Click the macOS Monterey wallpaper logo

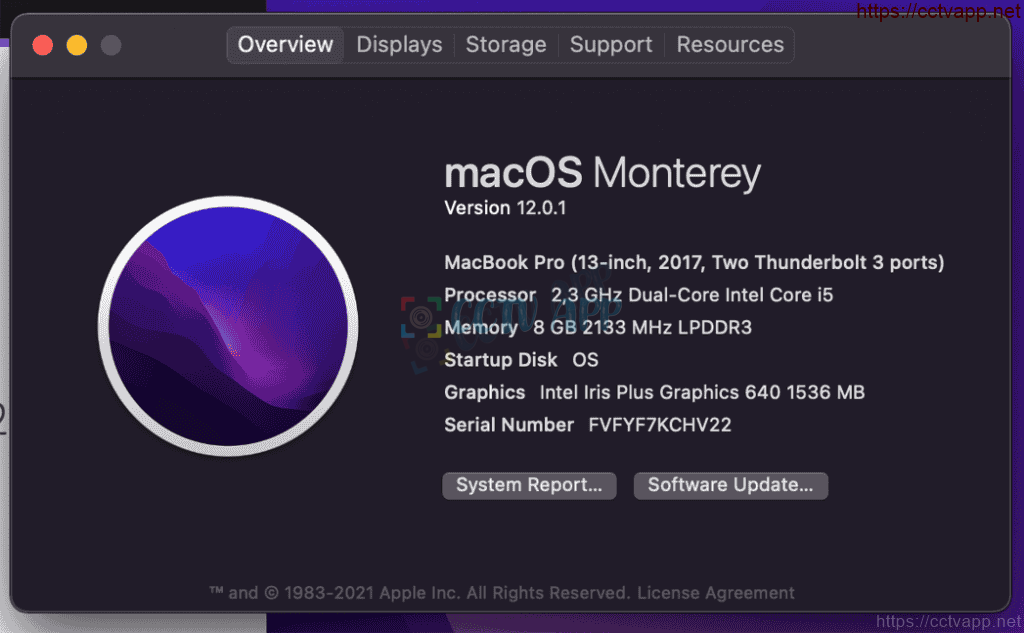click(228, 326)
